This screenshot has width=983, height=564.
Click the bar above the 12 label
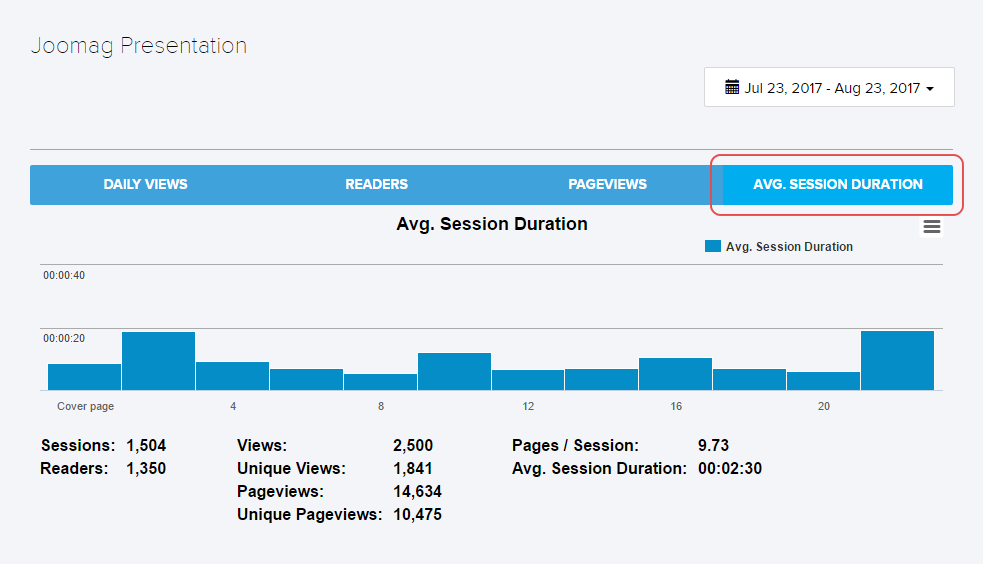pos(528,380)
